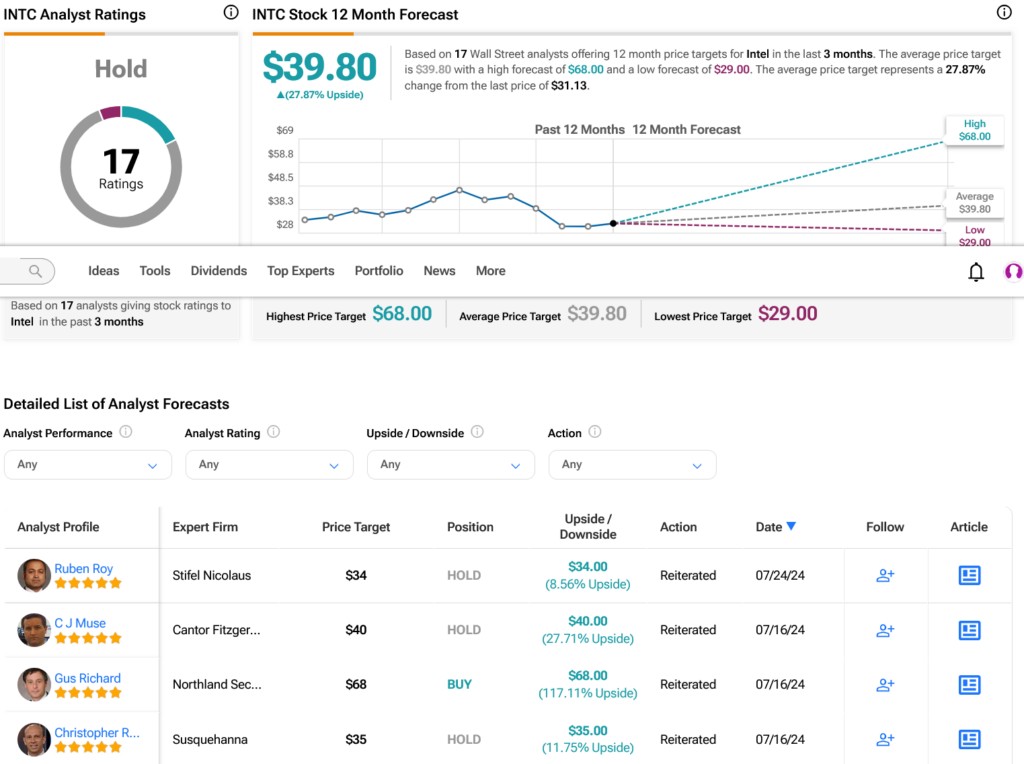This screenshot has width=1024, height=764.
Task: Open the Dividends menu
Action: [218, 271]
